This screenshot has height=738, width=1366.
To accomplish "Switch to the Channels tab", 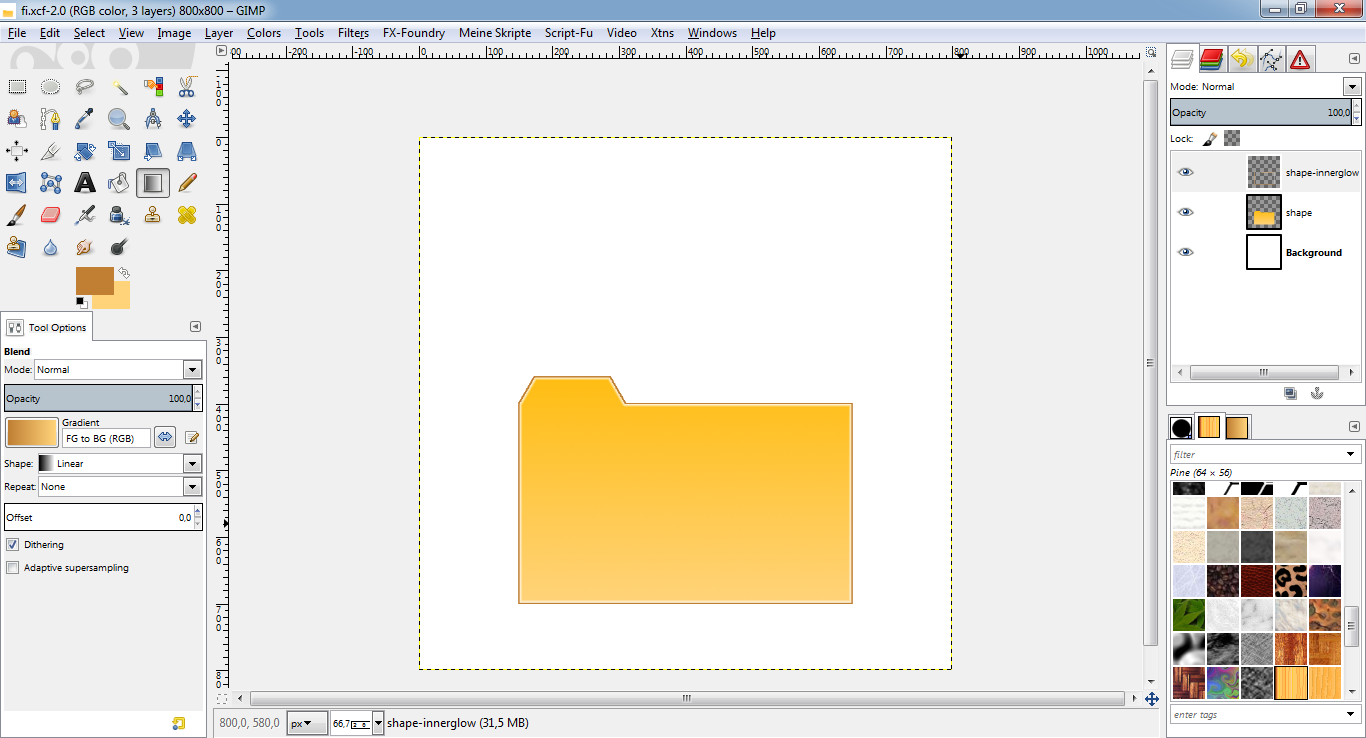I will tap(1212, 59).
